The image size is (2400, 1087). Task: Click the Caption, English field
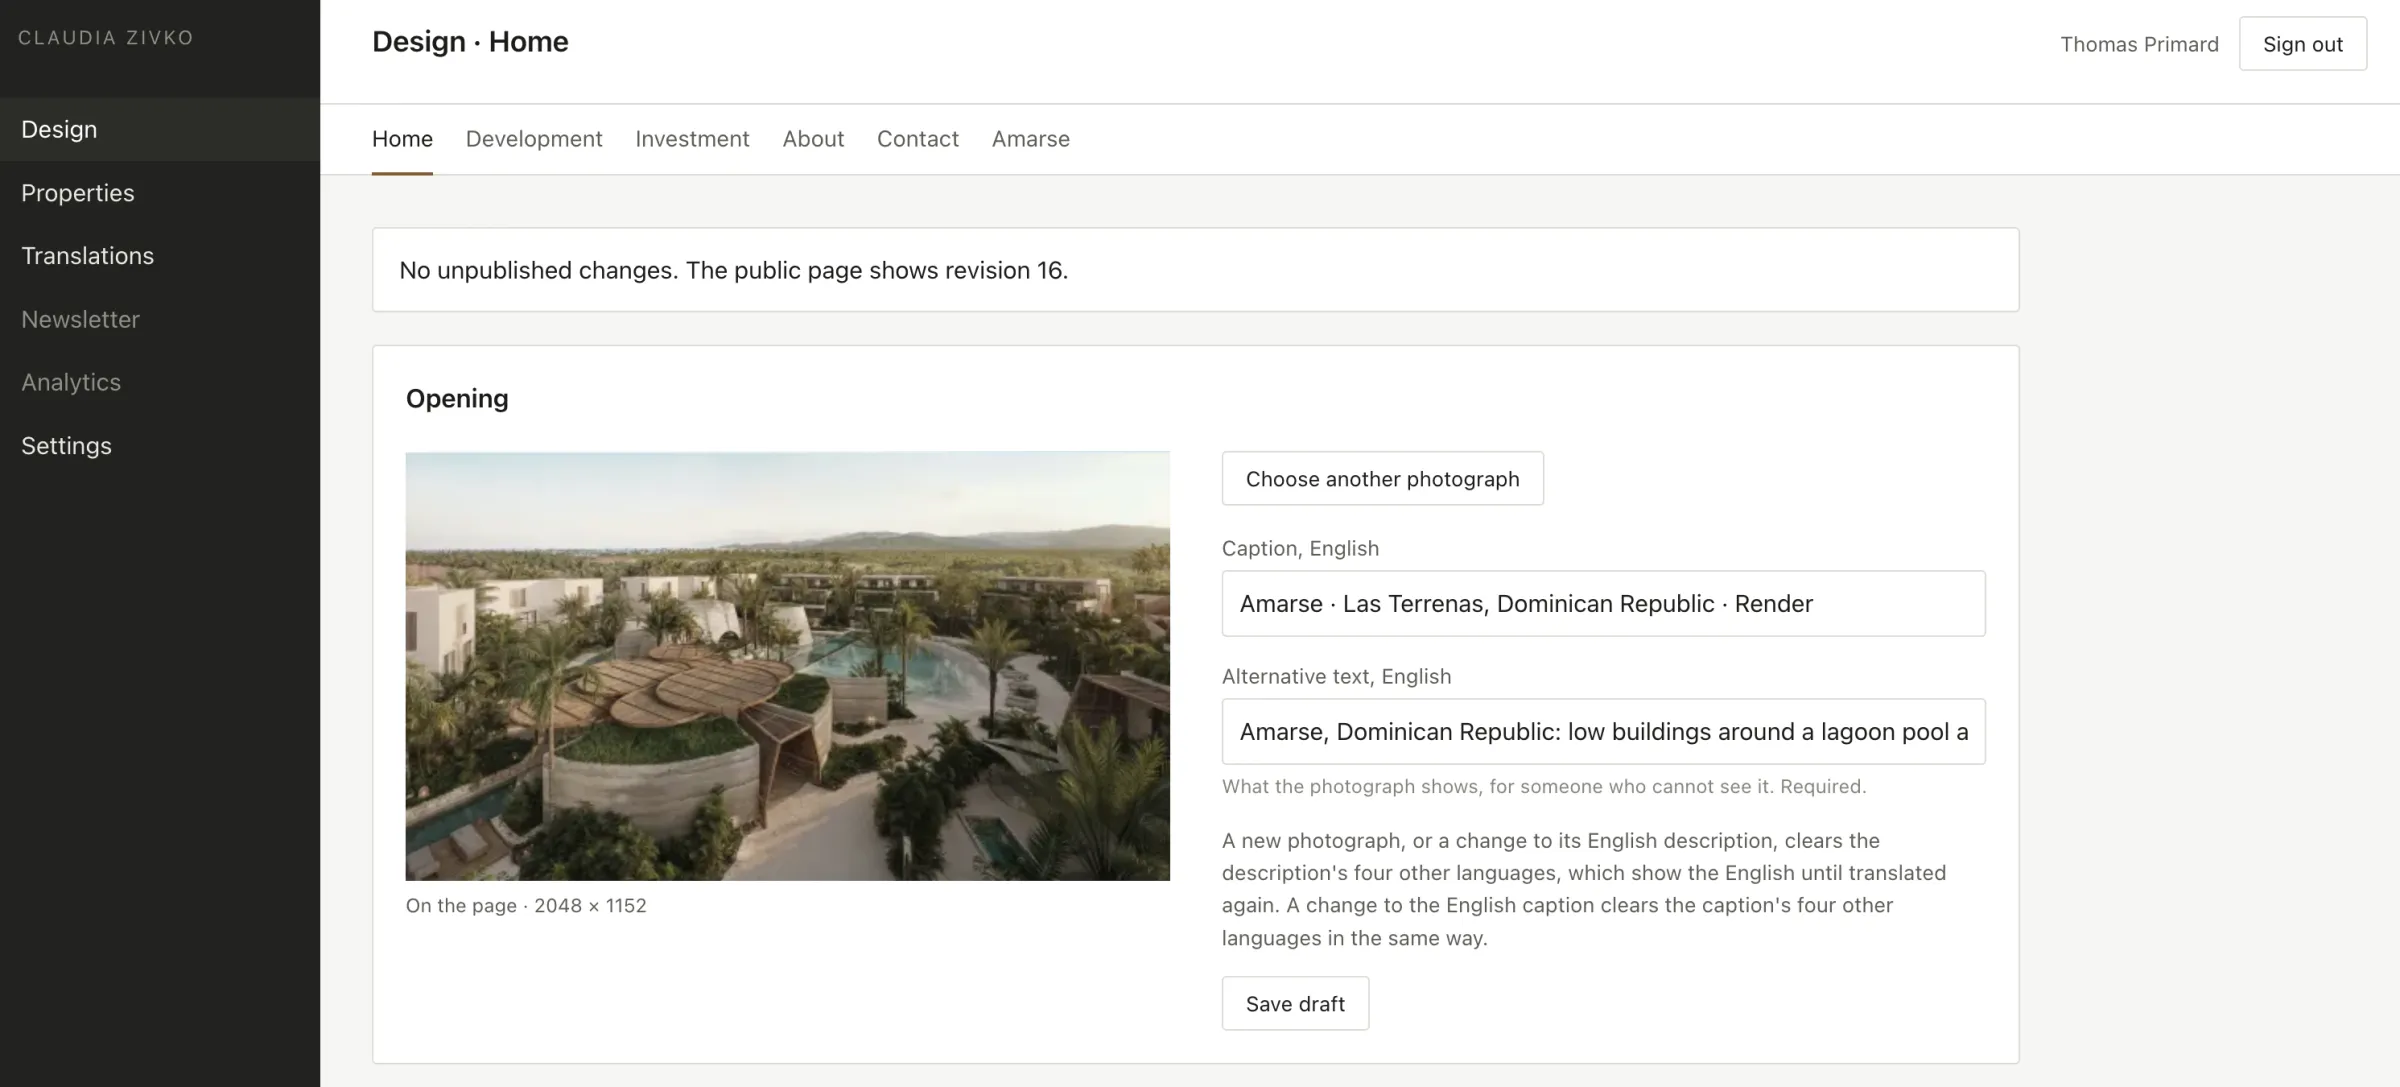click(x=1603, y=604)
